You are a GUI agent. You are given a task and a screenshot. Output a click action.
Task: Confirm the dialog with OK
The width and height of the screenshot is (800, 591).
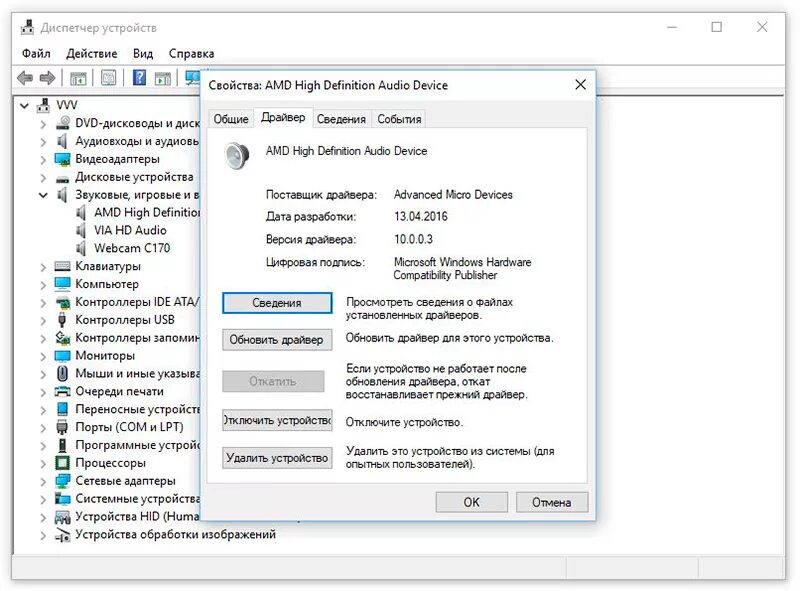click(x=471, y=502)
